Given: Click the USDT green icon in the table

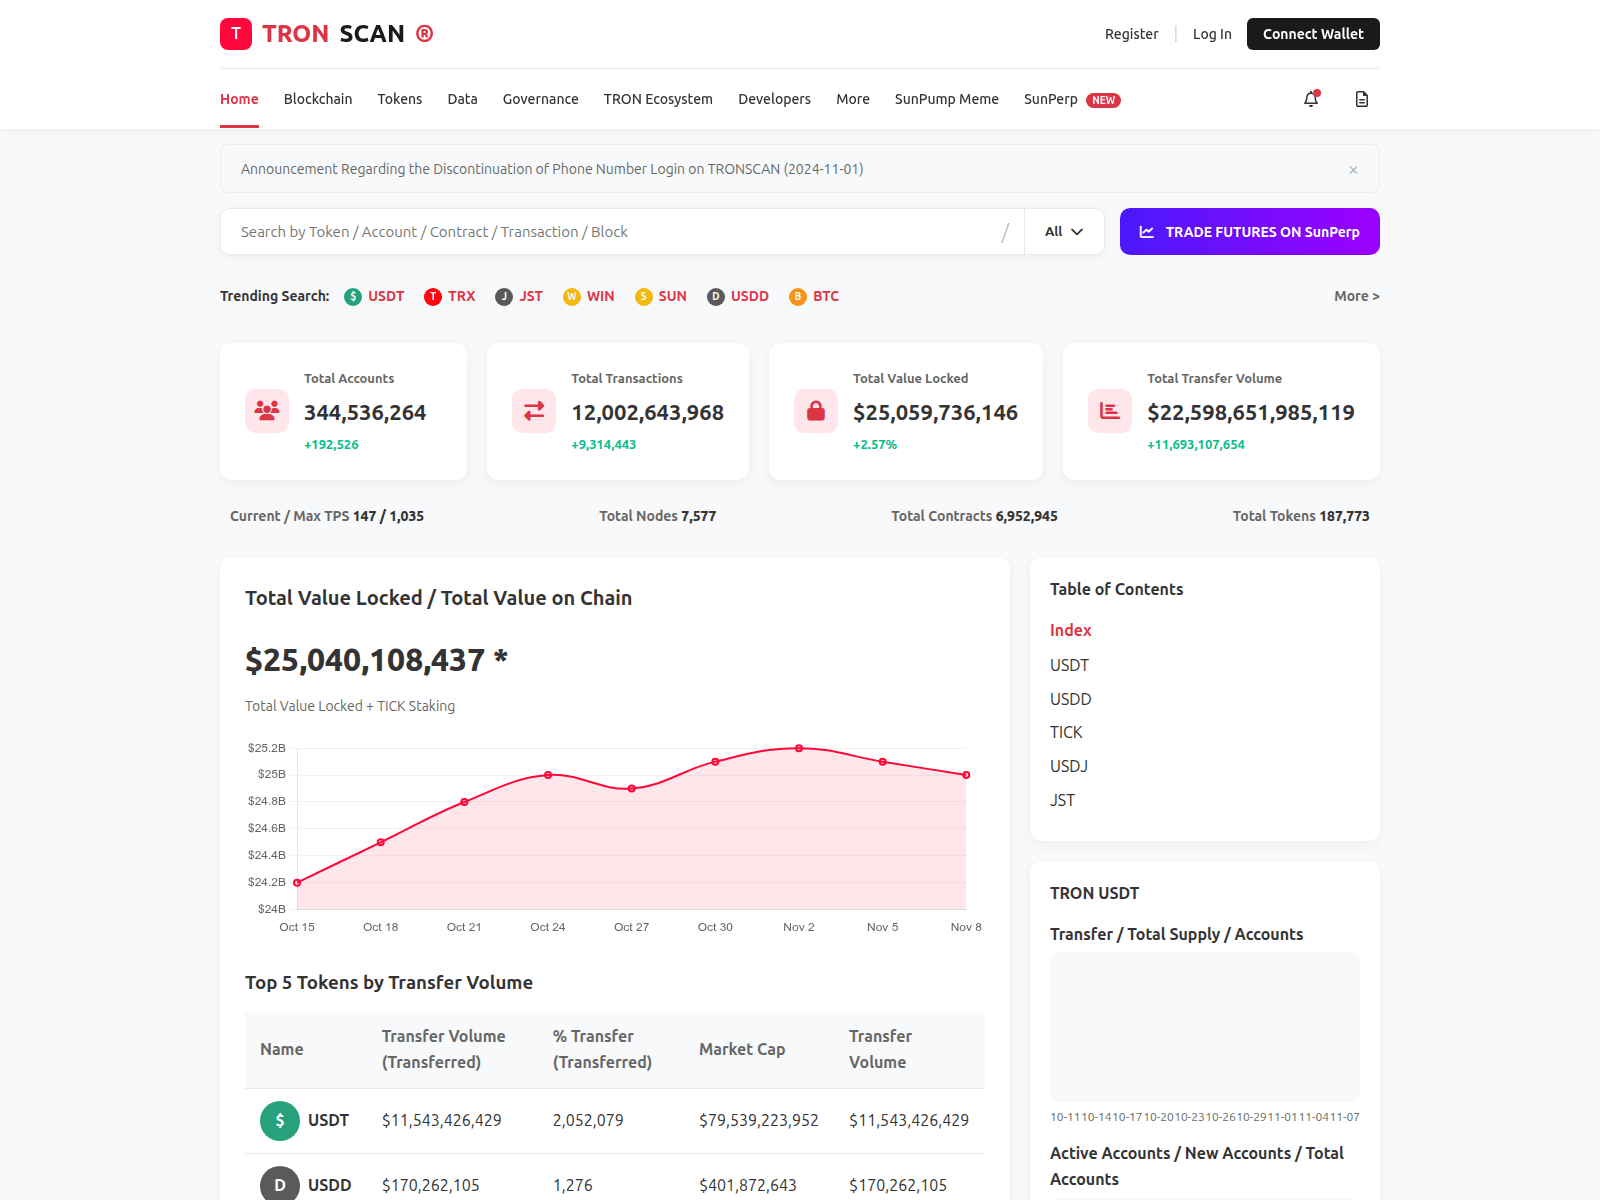Looking at the screenshot, I should (x=280, y=1121).
